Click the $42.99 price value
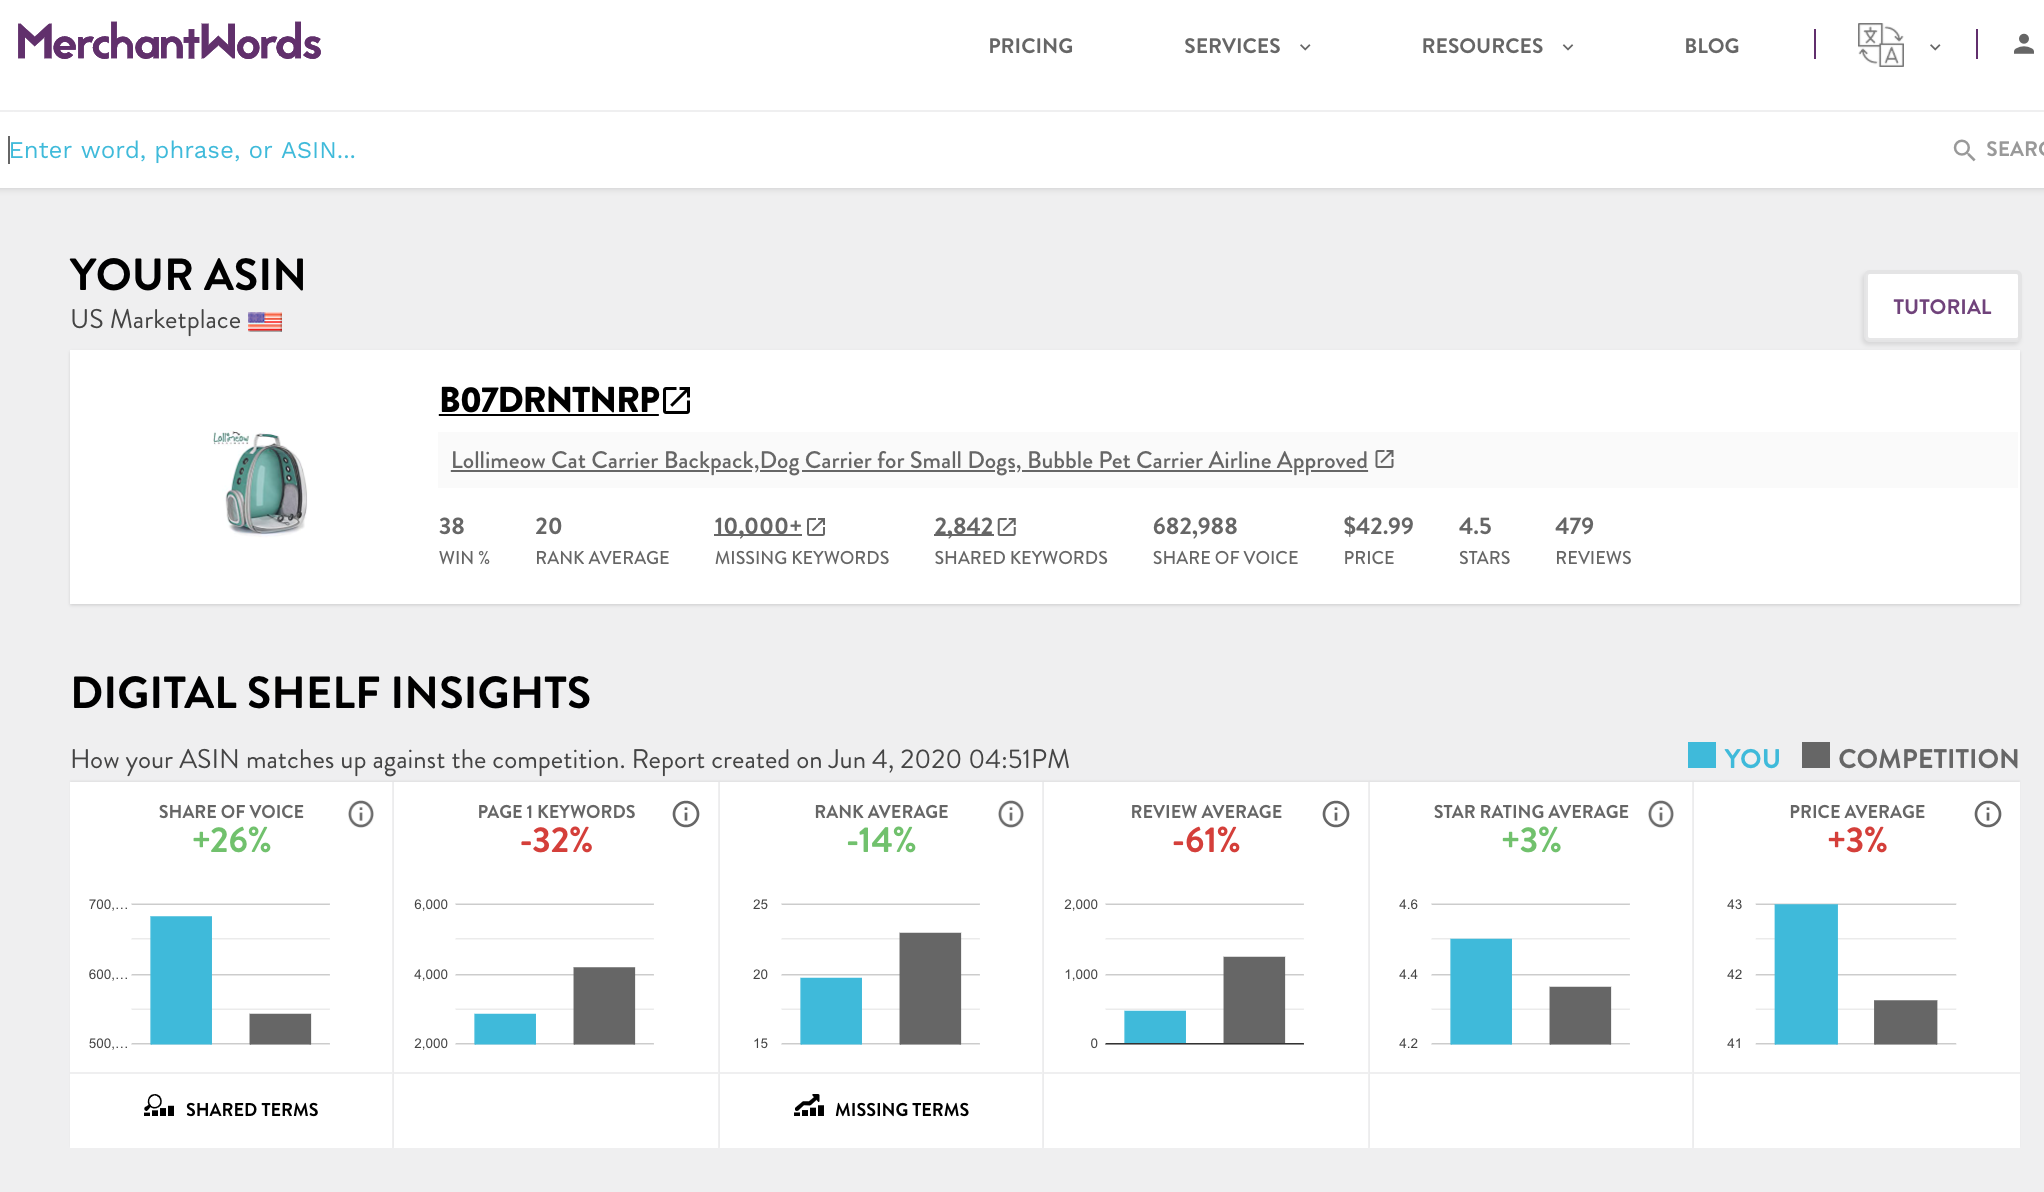Viewport: 2044px width, 1192px height. [x=1378, y=526]
